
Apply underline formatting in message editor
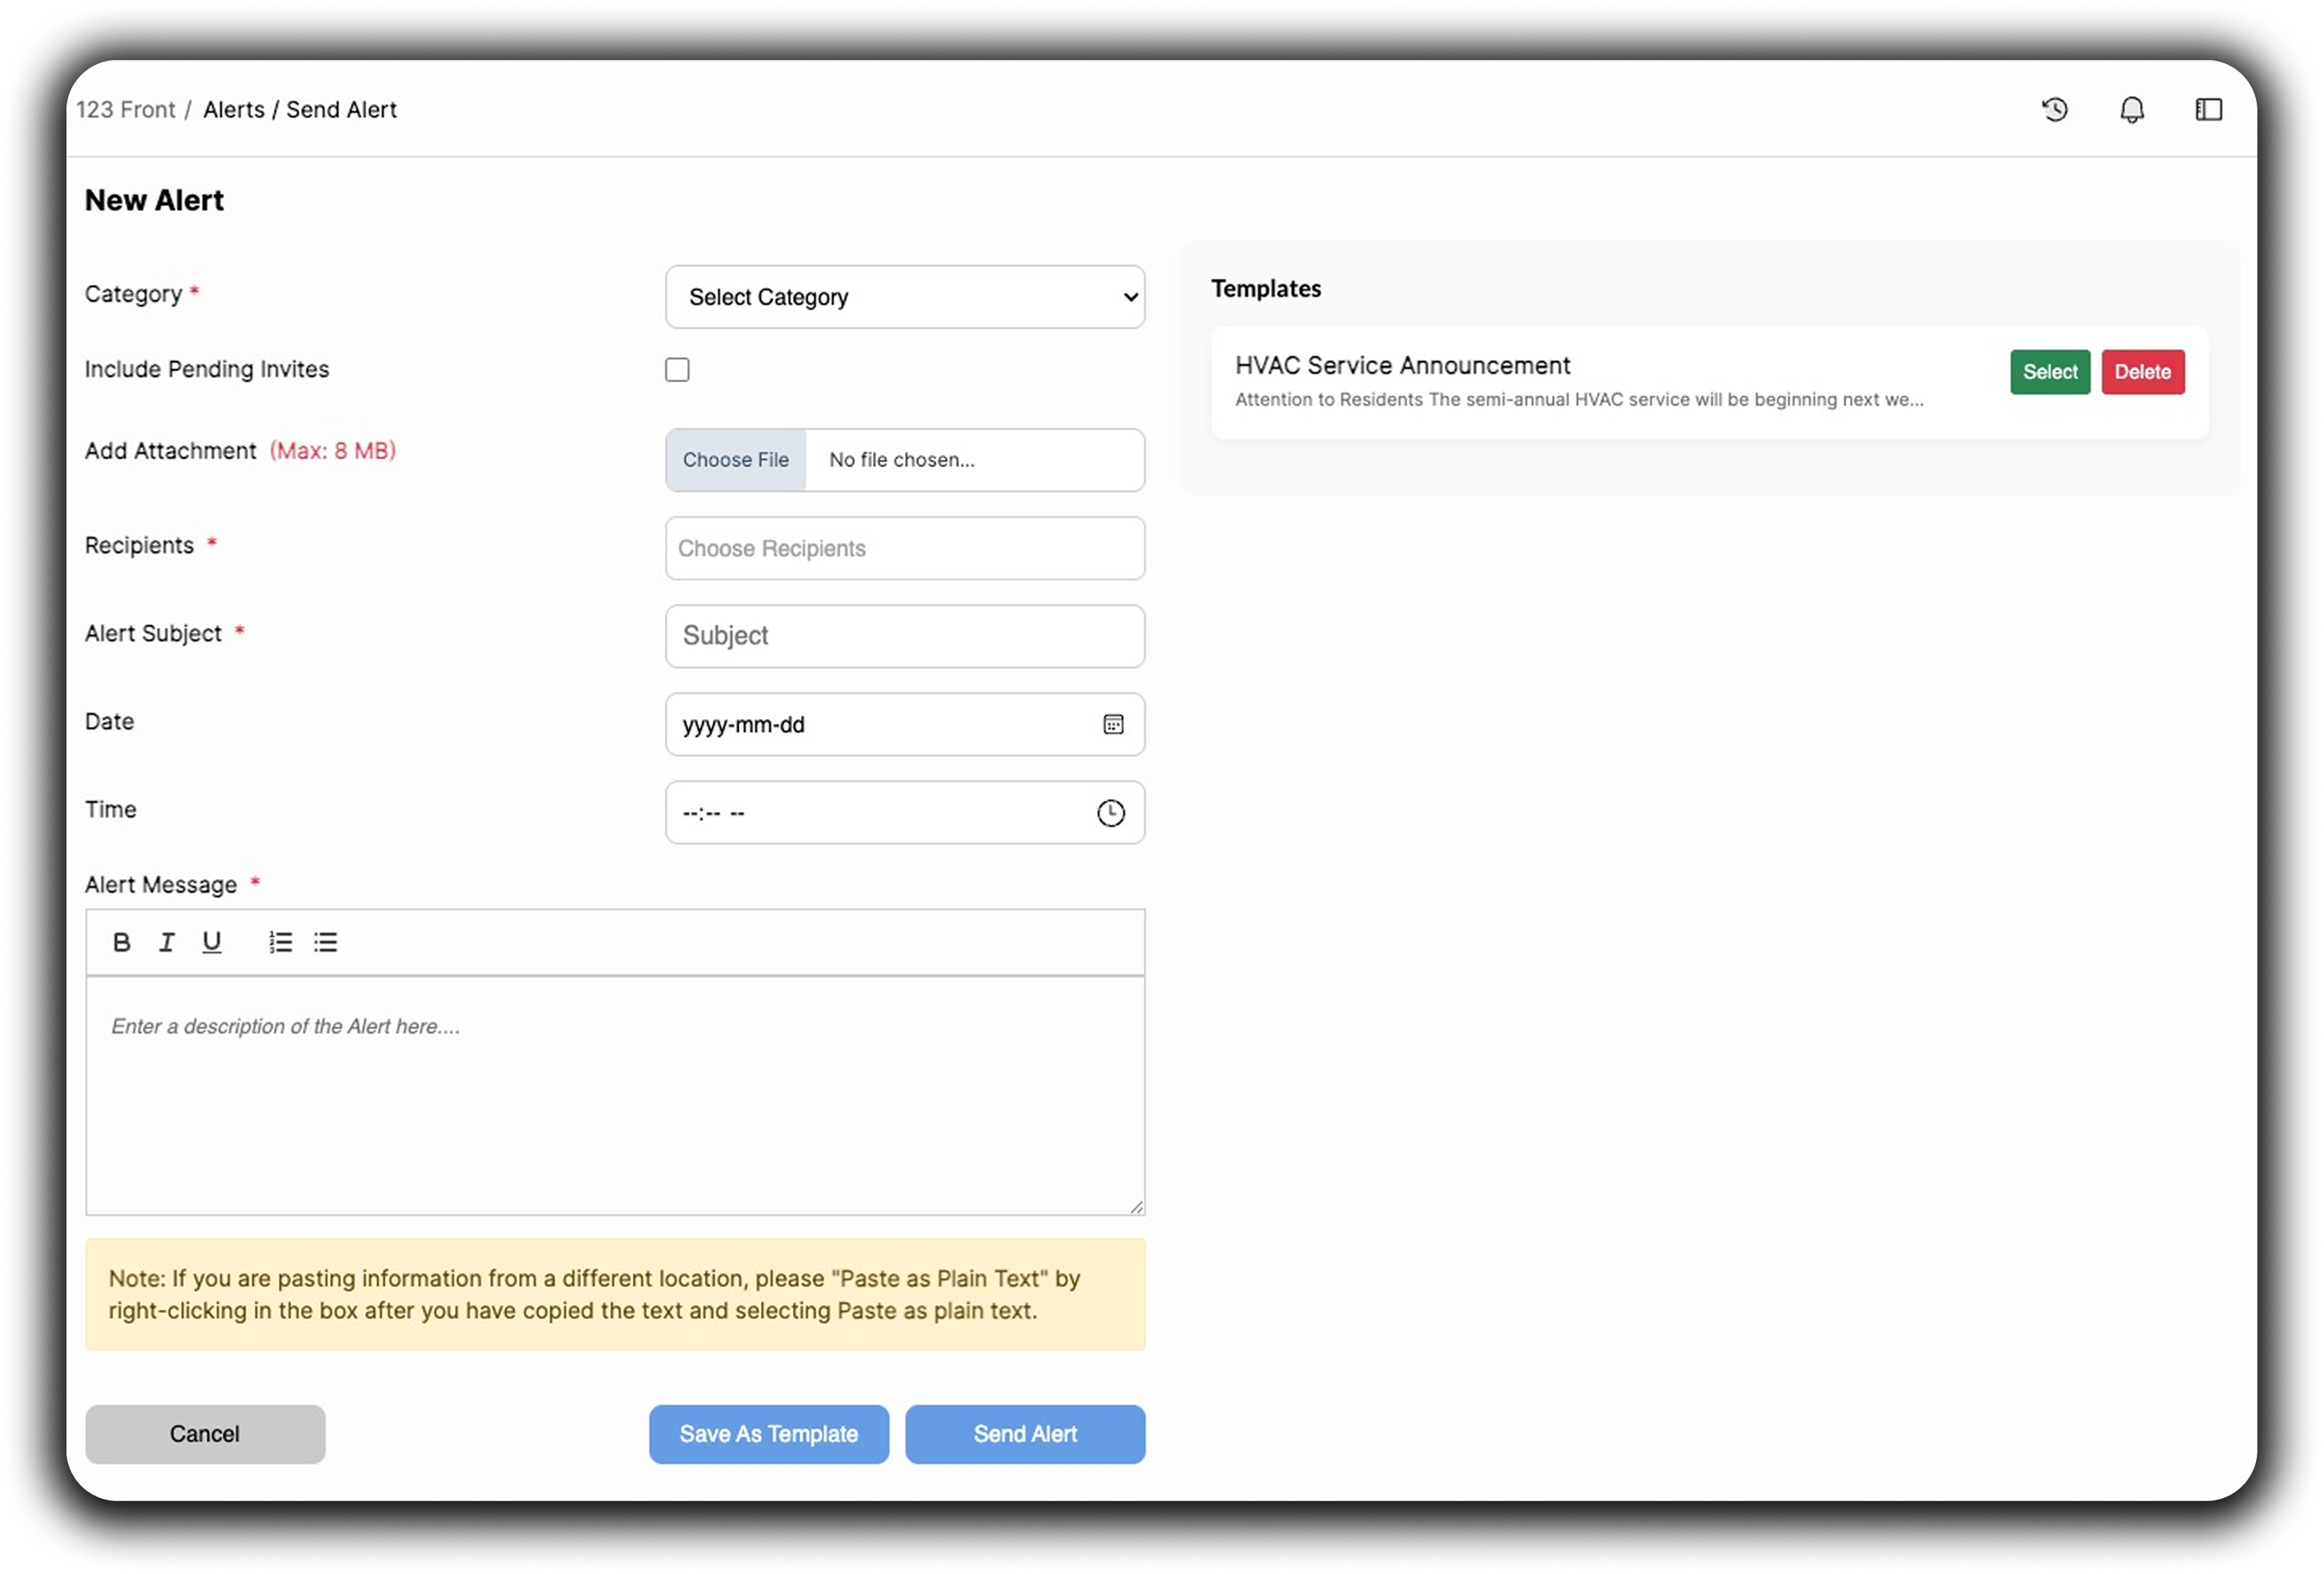pyautogui.click(x=212, y=942)
